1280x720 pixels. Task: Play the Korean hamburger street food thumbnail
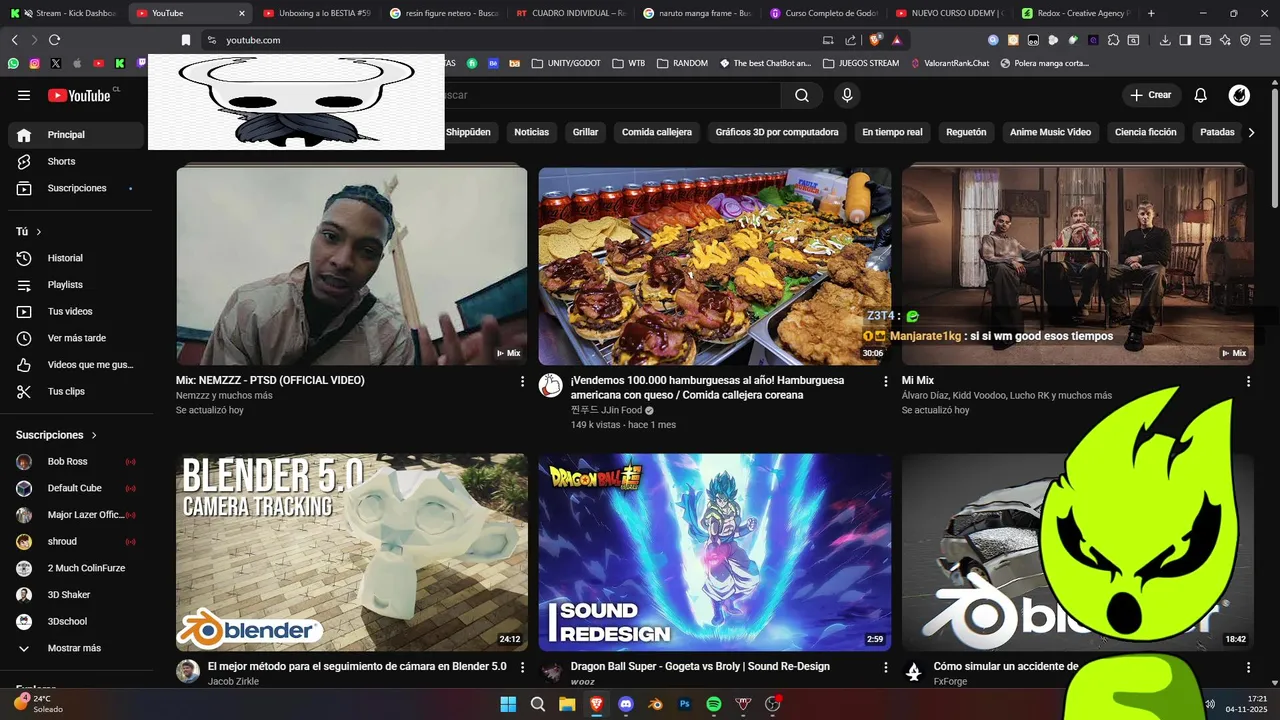point(715,266)
